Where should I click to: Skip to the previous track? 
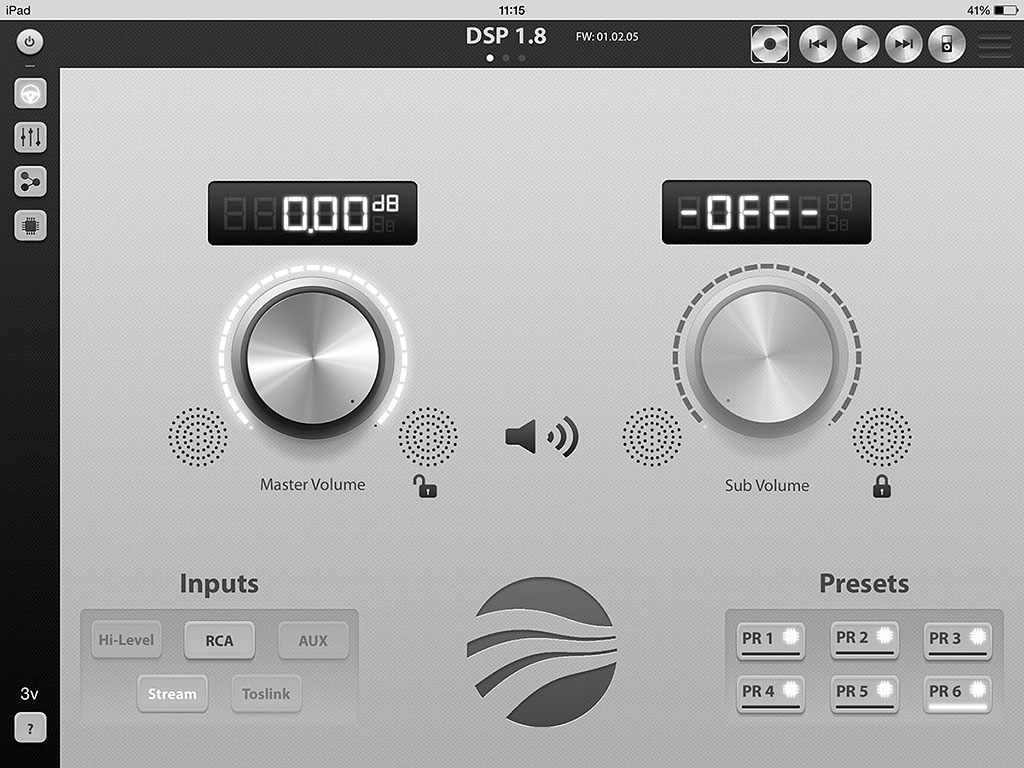tap(818, 44)
